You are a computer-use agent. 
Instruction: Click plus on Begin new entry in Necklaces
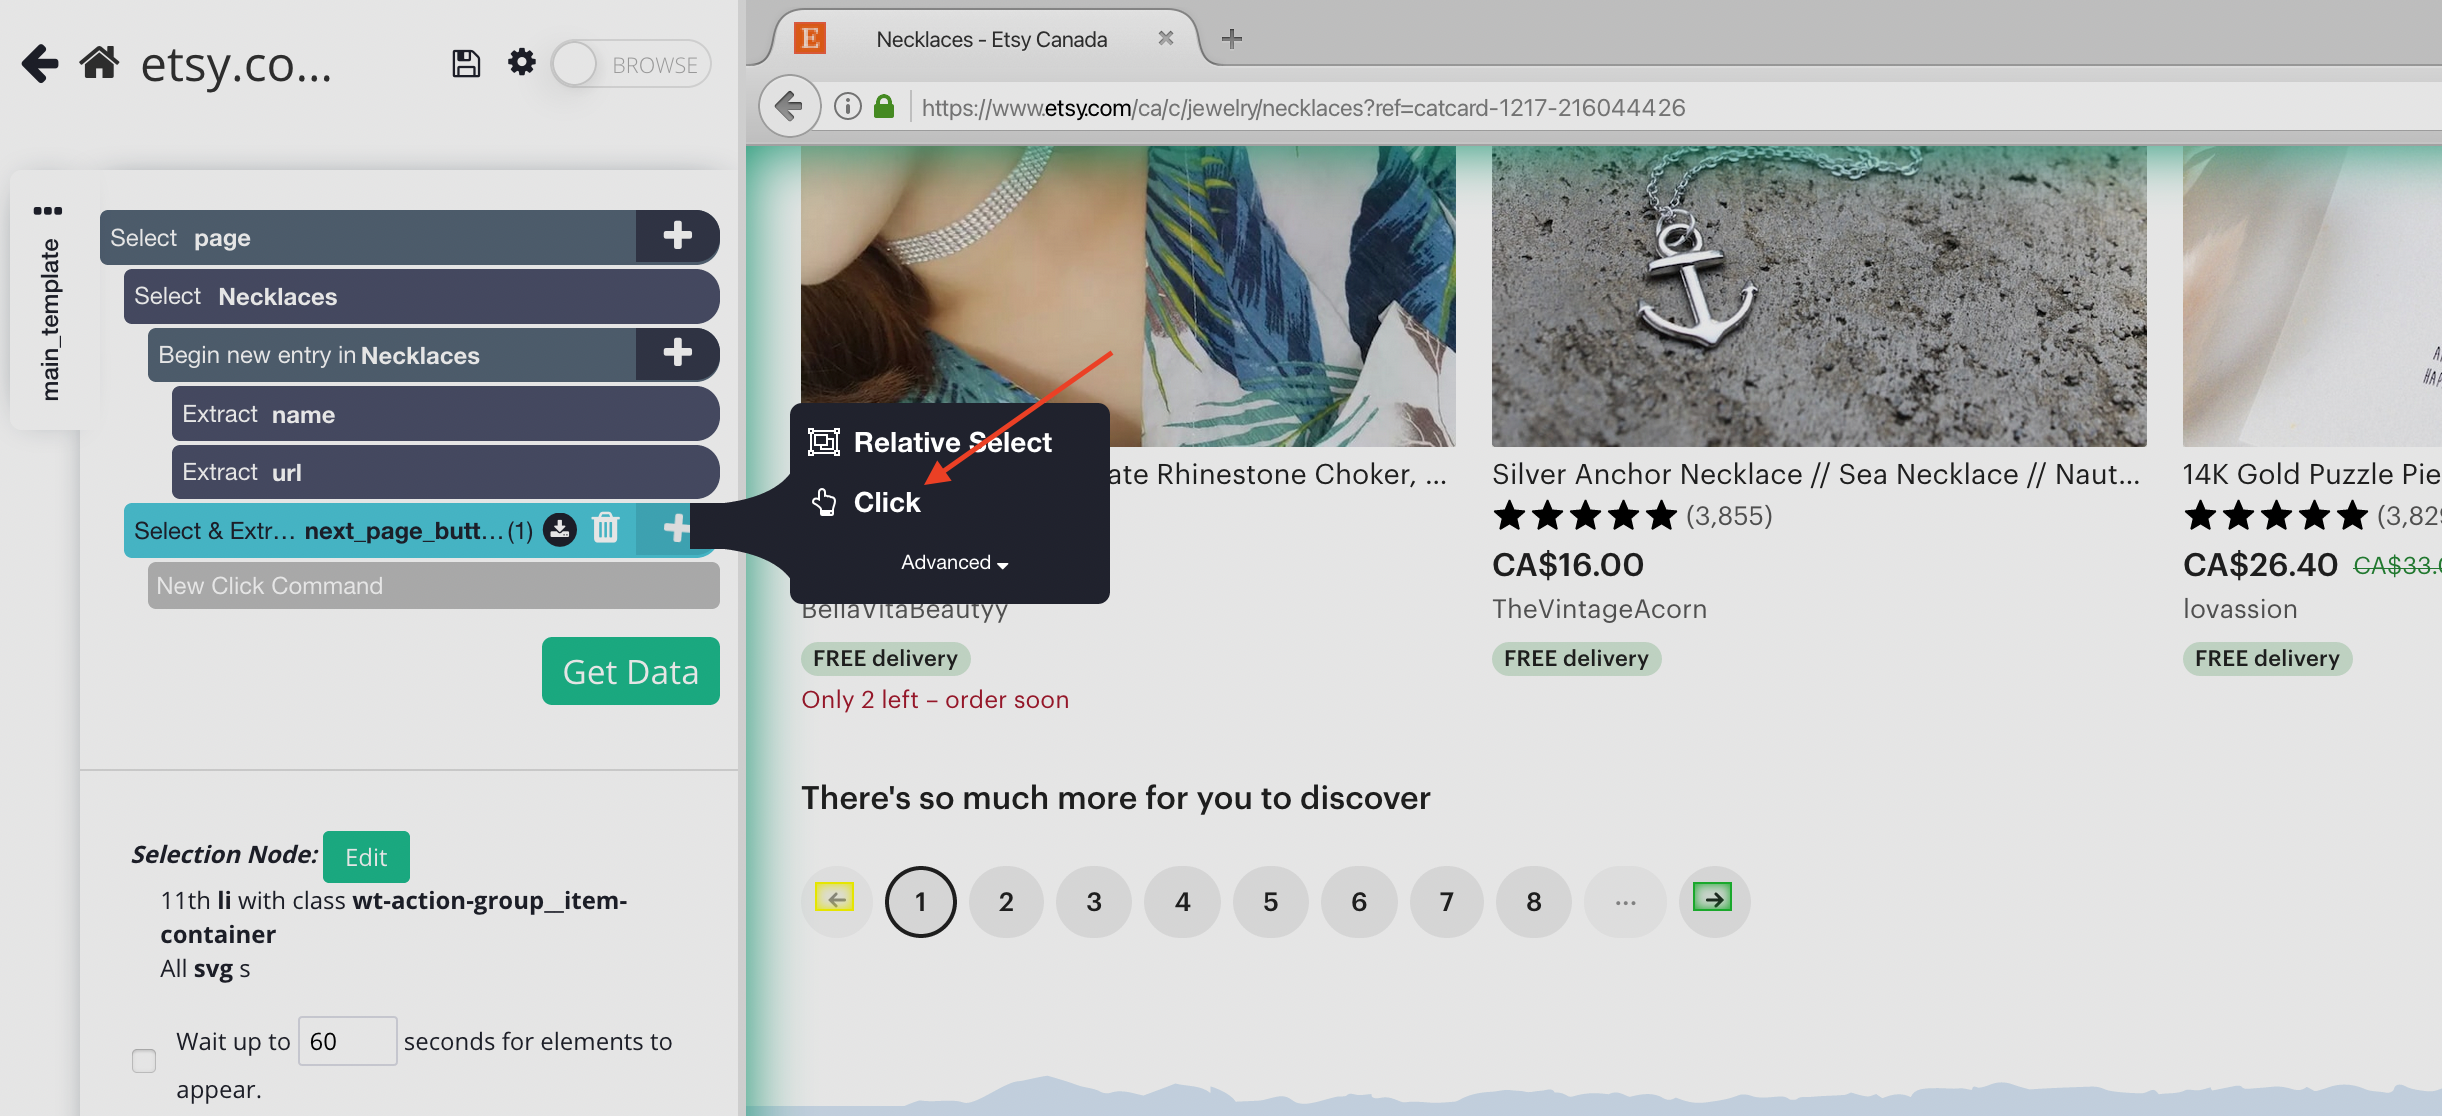pyautogui.click(x=677, y=354)
